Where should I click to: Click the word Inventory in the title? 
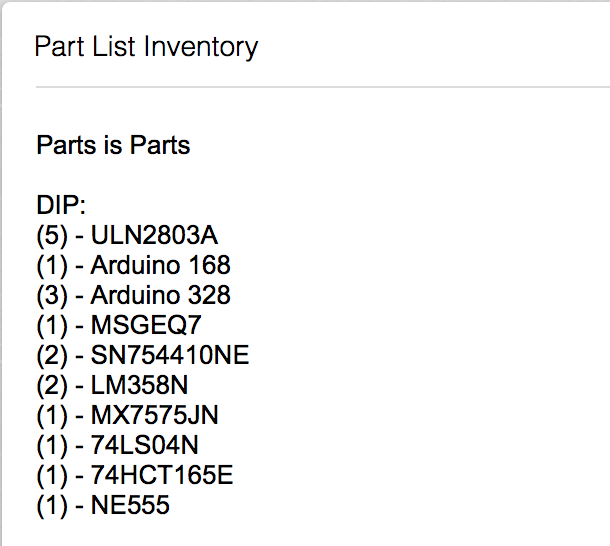pyautogui.click(x=201, y=47)
